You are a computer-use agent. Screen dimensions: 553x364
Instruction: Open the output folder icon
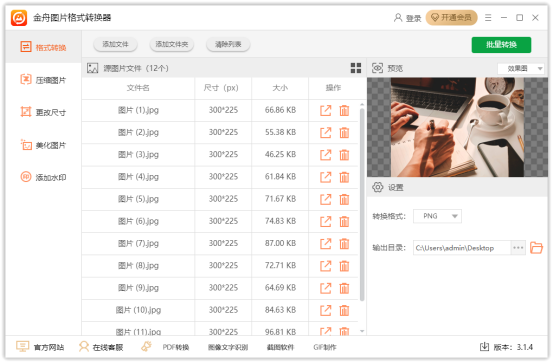(536, 248)
